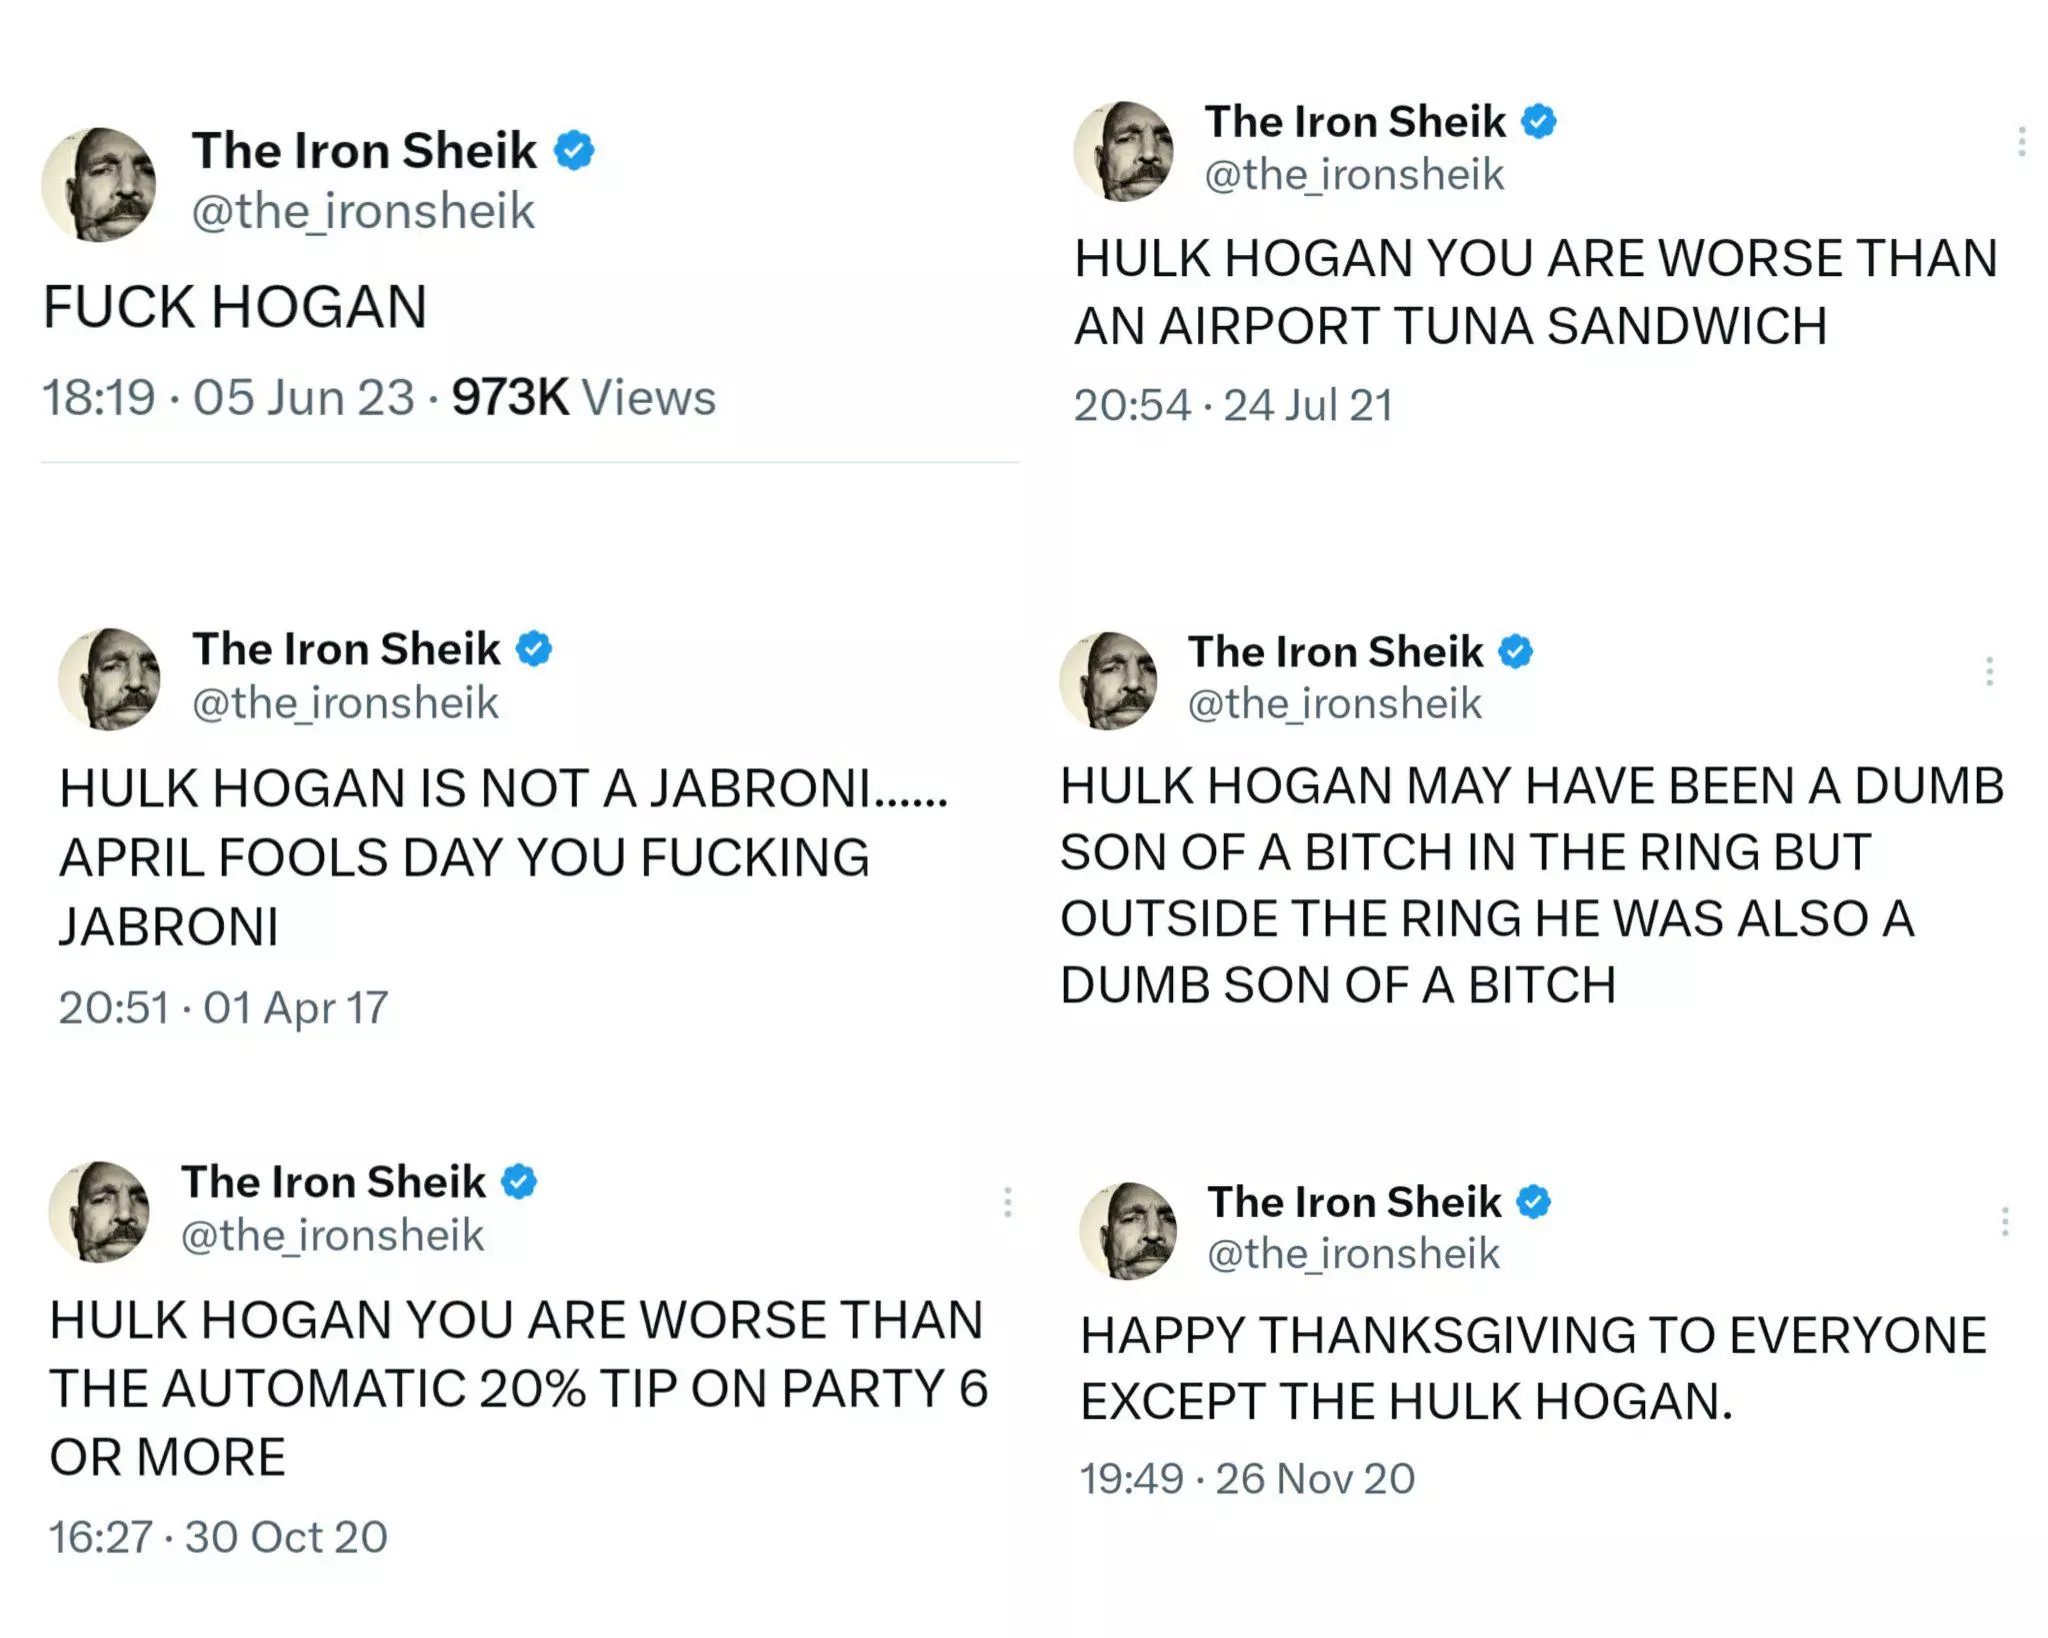Open three-dot menu on automatic 20% tip tweet
This screenshot has width=2048, height=1638.
[1008, 1202]
